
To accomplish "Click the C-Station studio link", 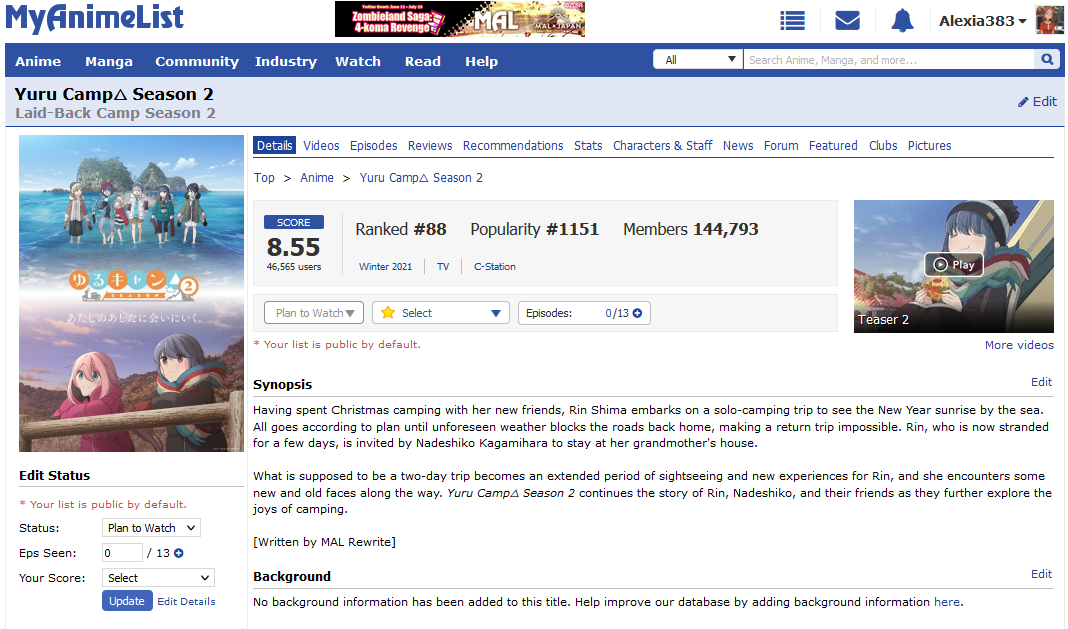I will [x=494, y=266].
